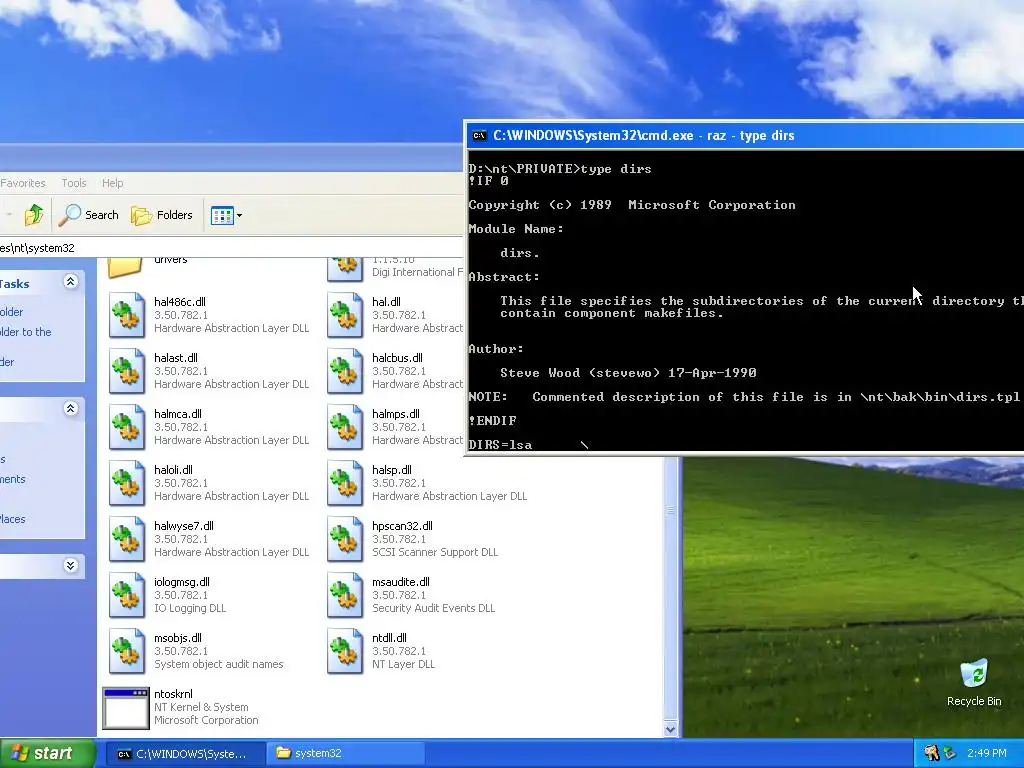Click the Up folder toolbar icon

coord(34,215)
